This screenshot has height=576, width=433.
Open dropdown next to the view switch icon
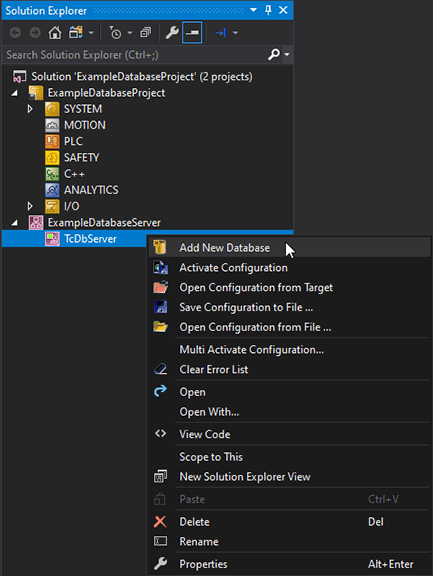(x=91, y=33)
